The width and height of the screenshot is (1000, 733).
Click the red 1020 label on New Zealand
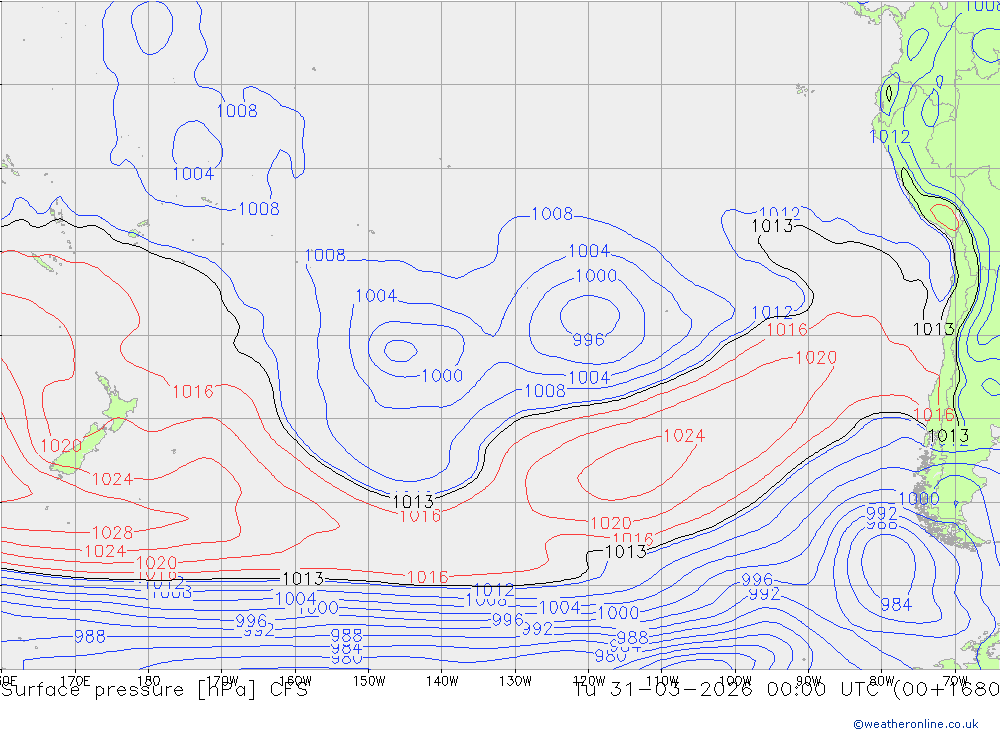pos(61,445)
